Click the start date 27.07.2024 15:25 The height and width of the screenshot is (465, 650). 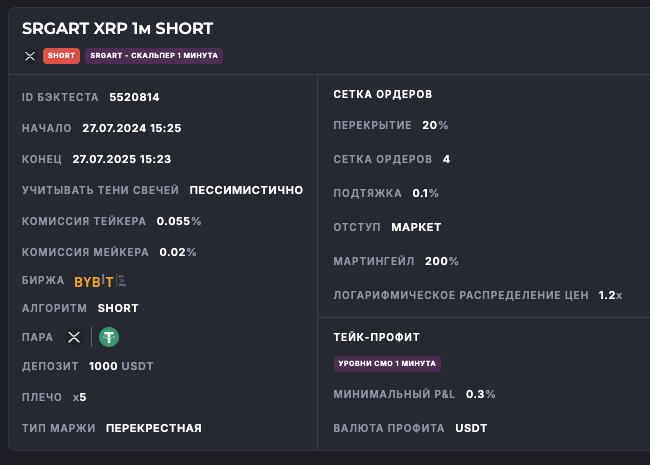pyautogui.click(x=131, y=128)
